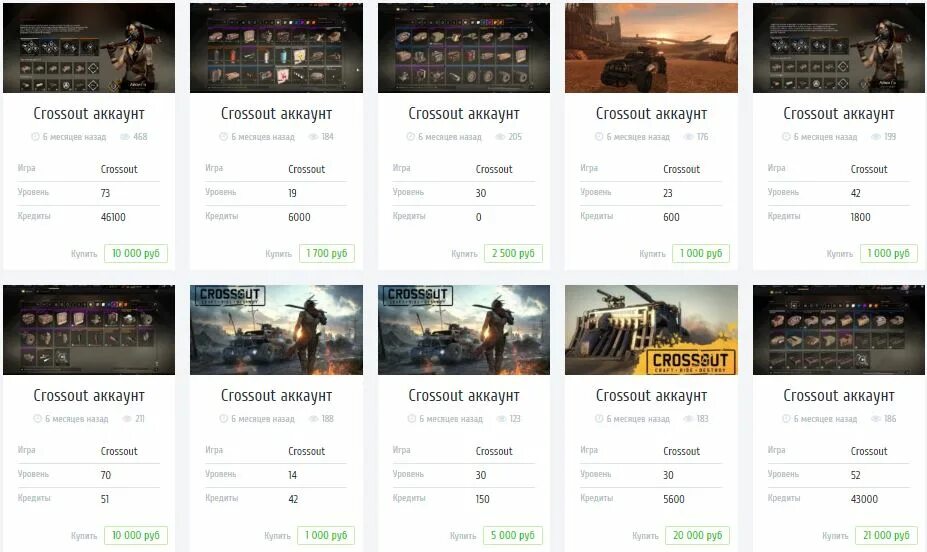Click the clock icon on the 183-views listing

click(x=599, y=418)
